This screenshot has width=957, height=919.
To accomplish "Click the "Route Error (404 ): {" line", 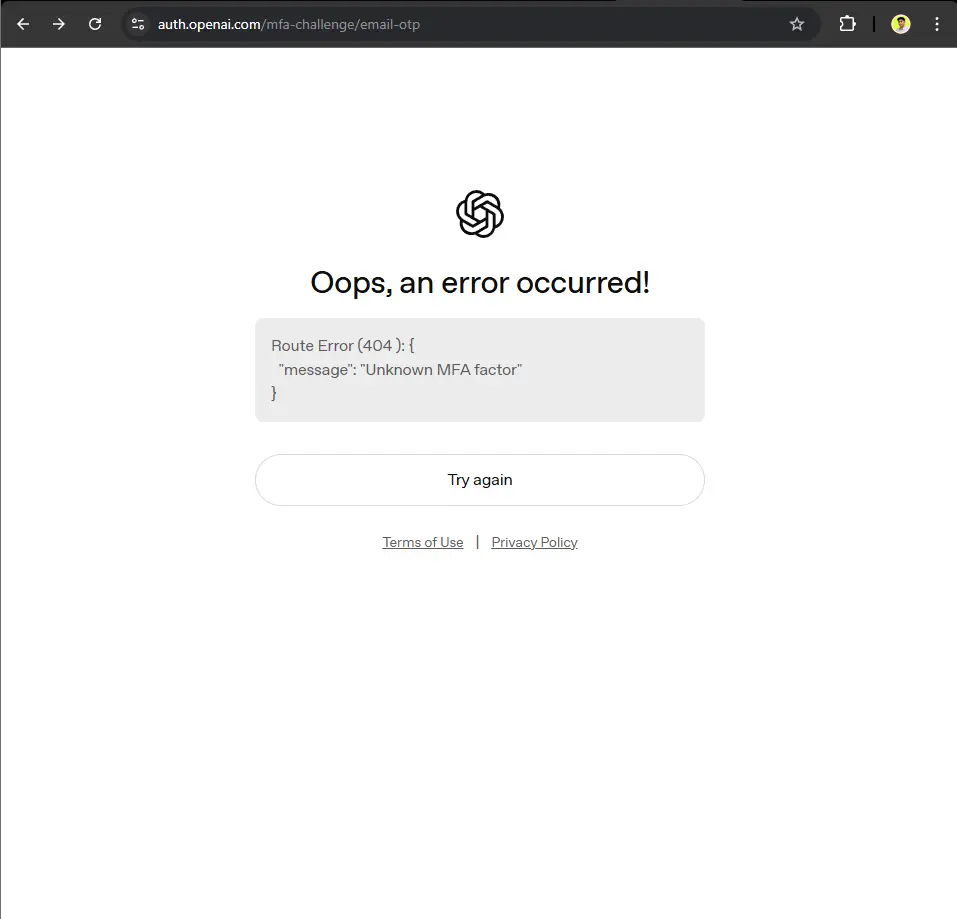I will 342,345.
